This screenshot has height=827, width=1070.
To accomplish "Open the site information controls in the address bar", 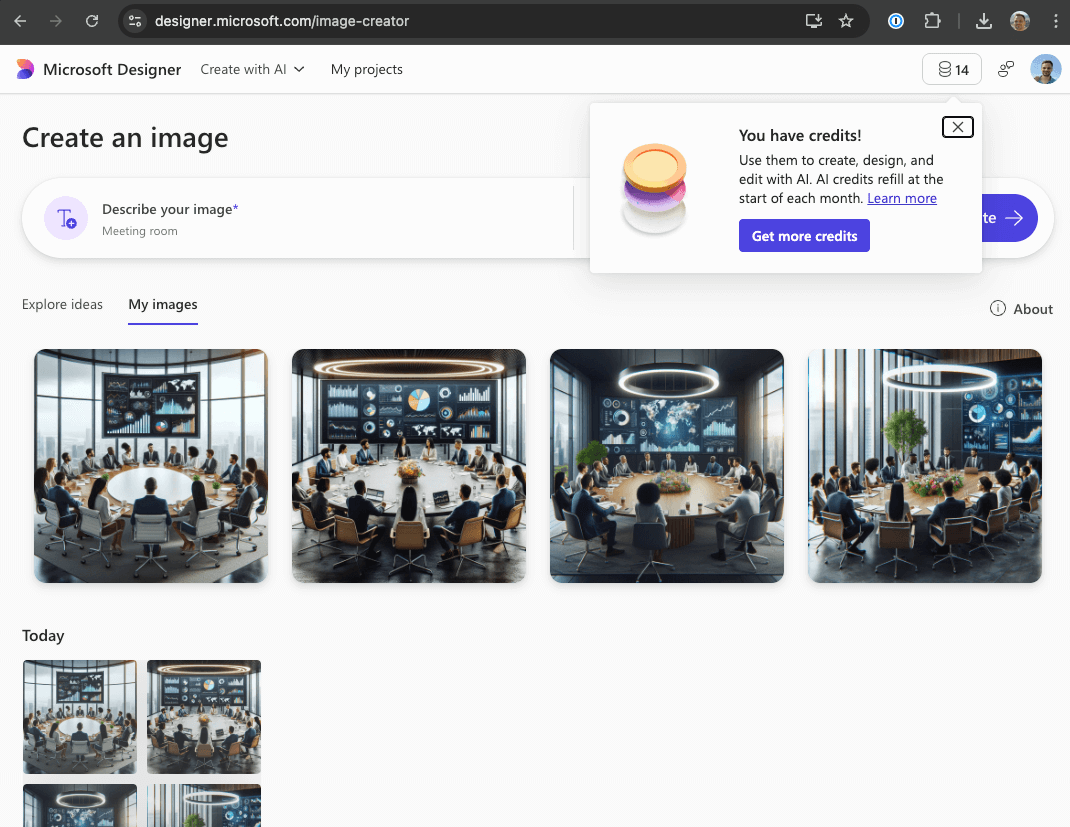I will click(134, 20).
